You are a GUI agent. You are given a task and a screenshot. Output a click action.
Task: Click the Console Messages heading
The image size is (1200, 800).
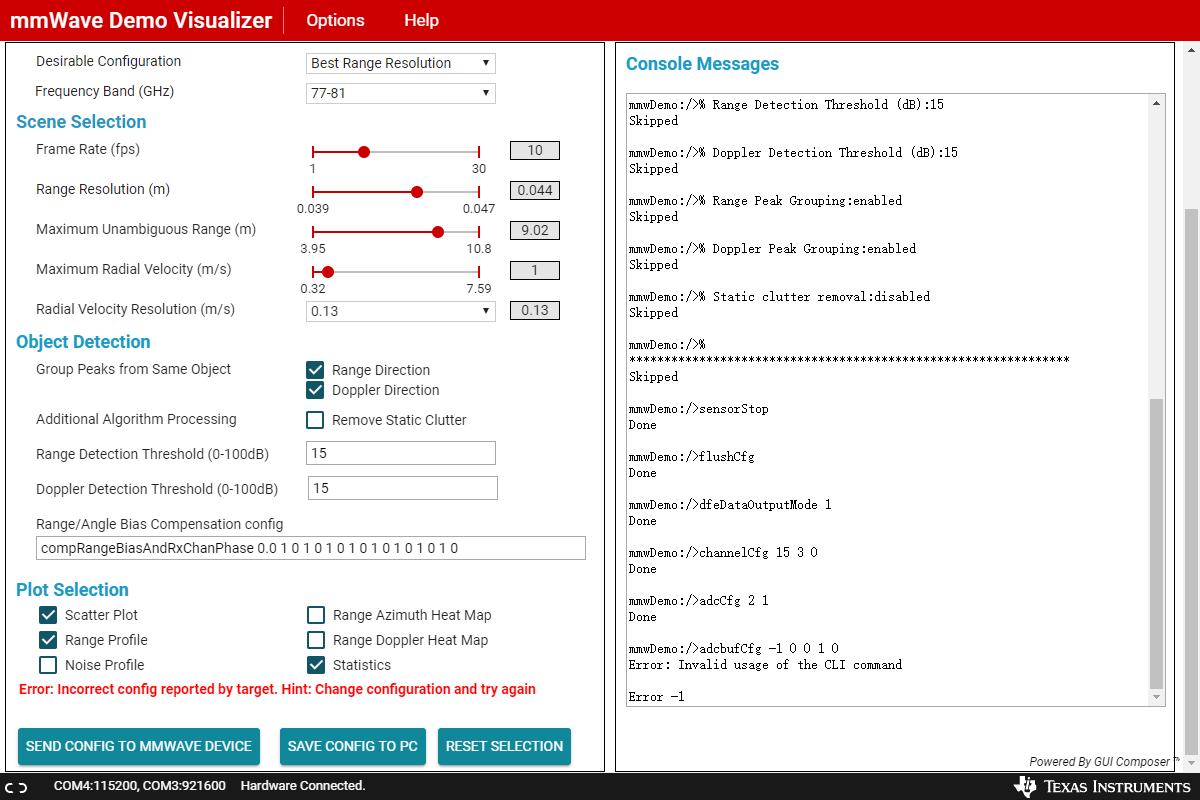pyautogui.click(x=702, y=64)
